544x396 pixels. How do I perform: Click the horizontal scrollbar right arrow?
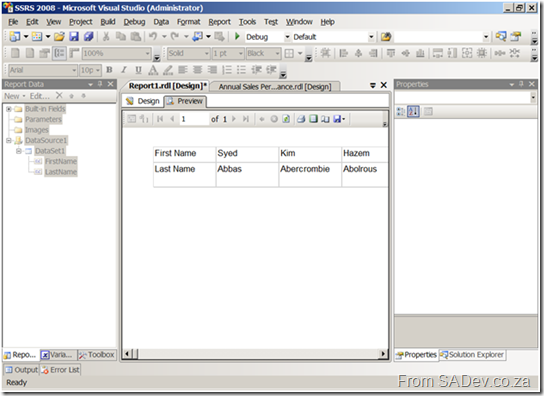[383, 354]
